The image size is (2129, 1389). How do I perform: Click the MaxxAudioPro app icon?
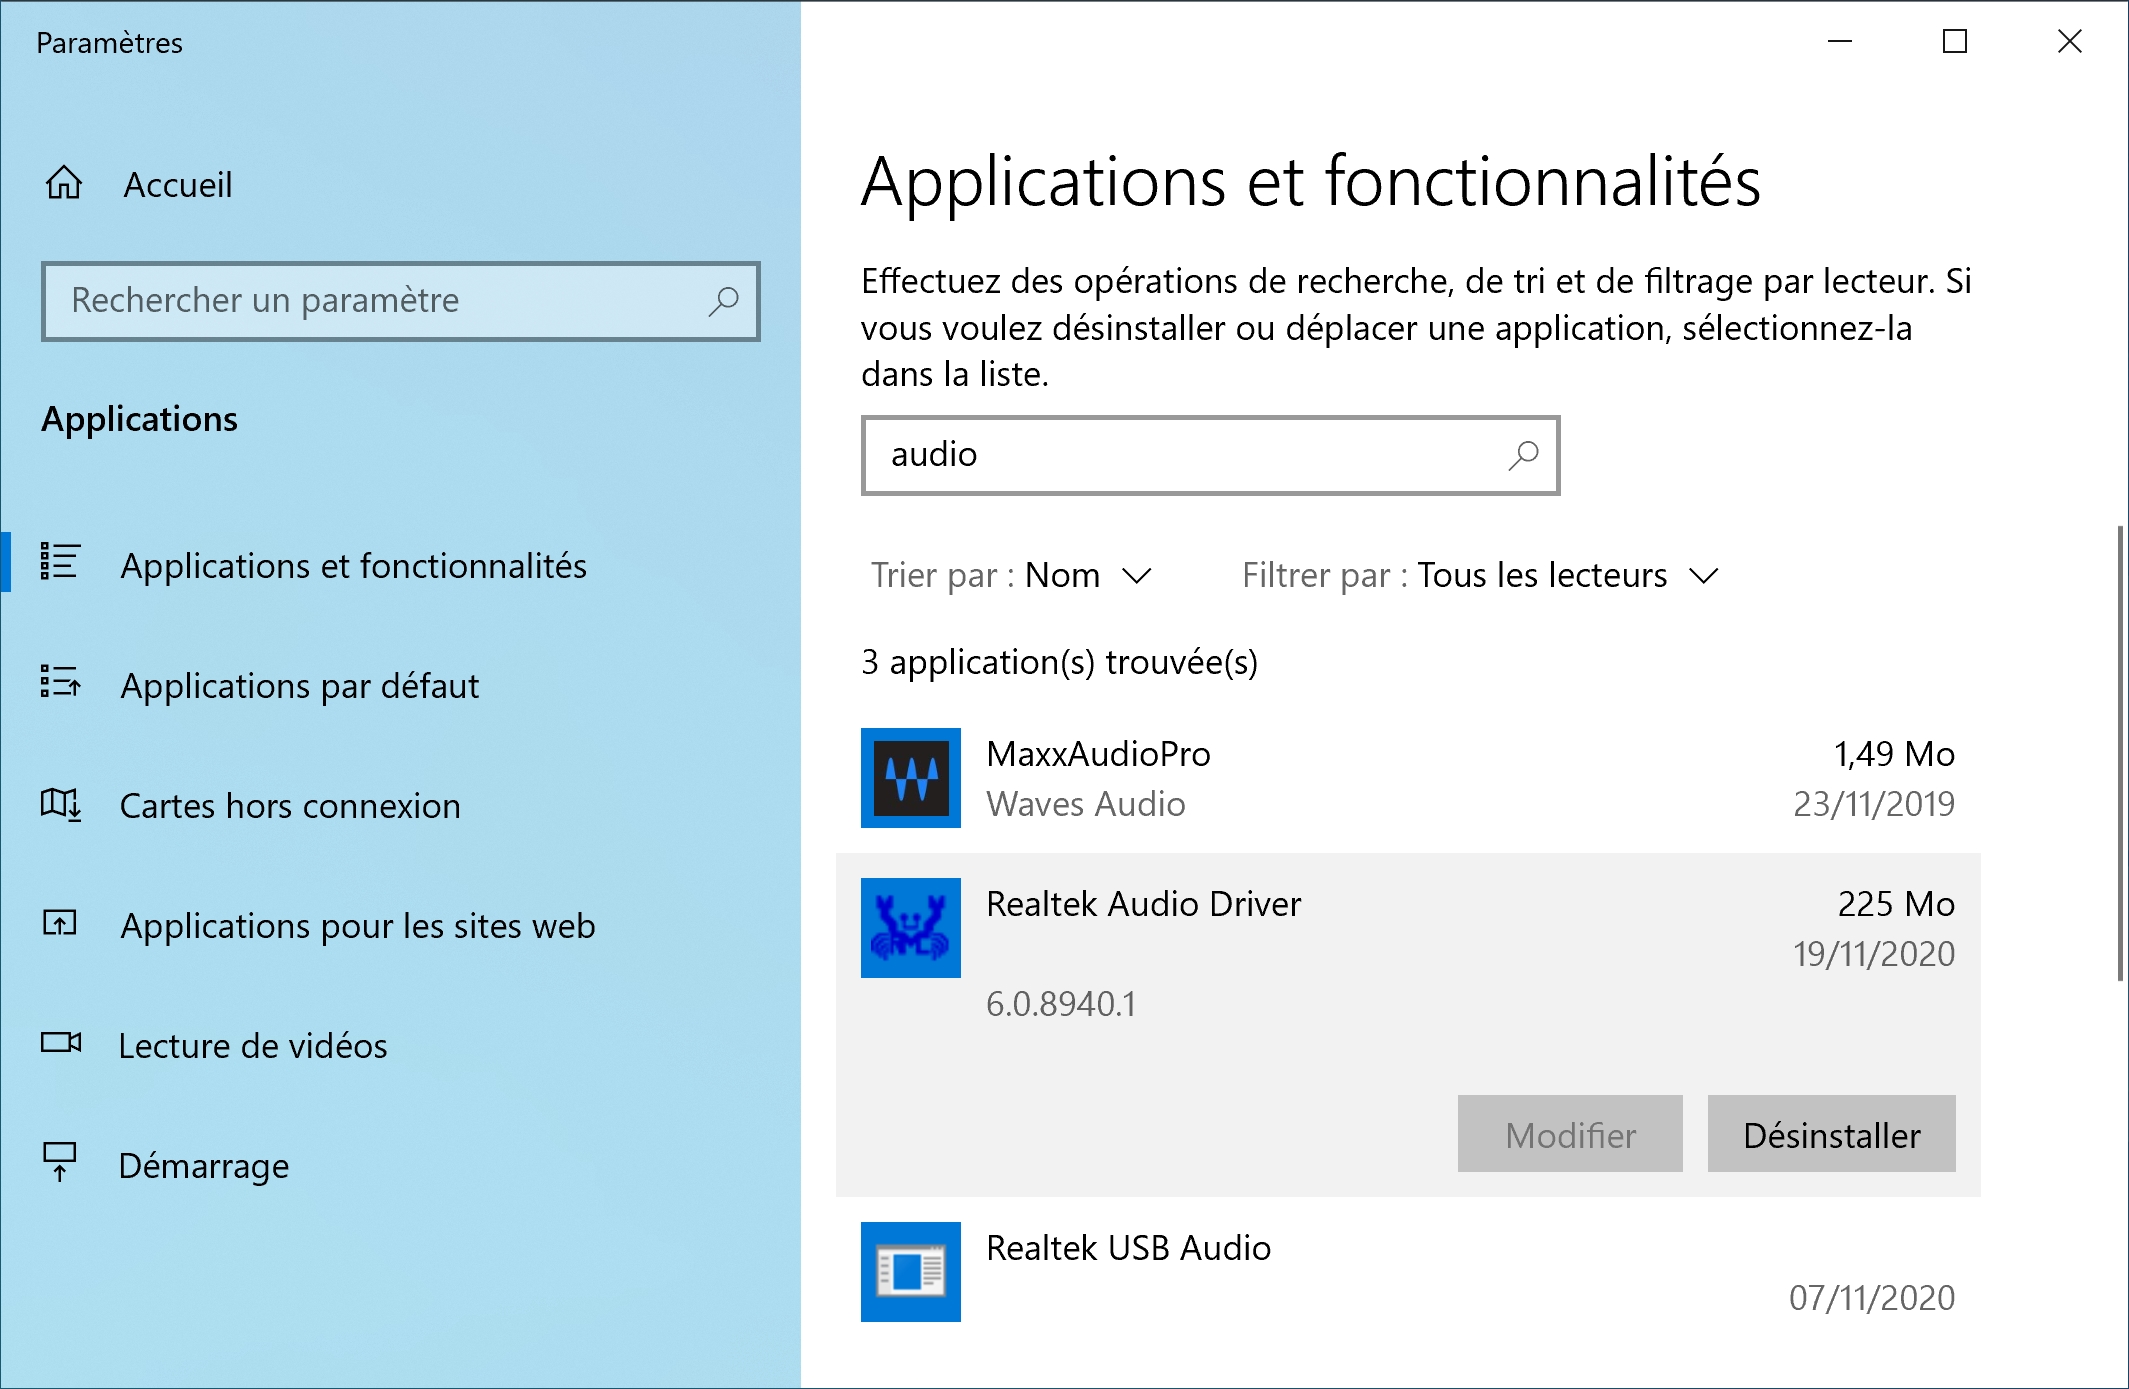[x=911, y=778]
